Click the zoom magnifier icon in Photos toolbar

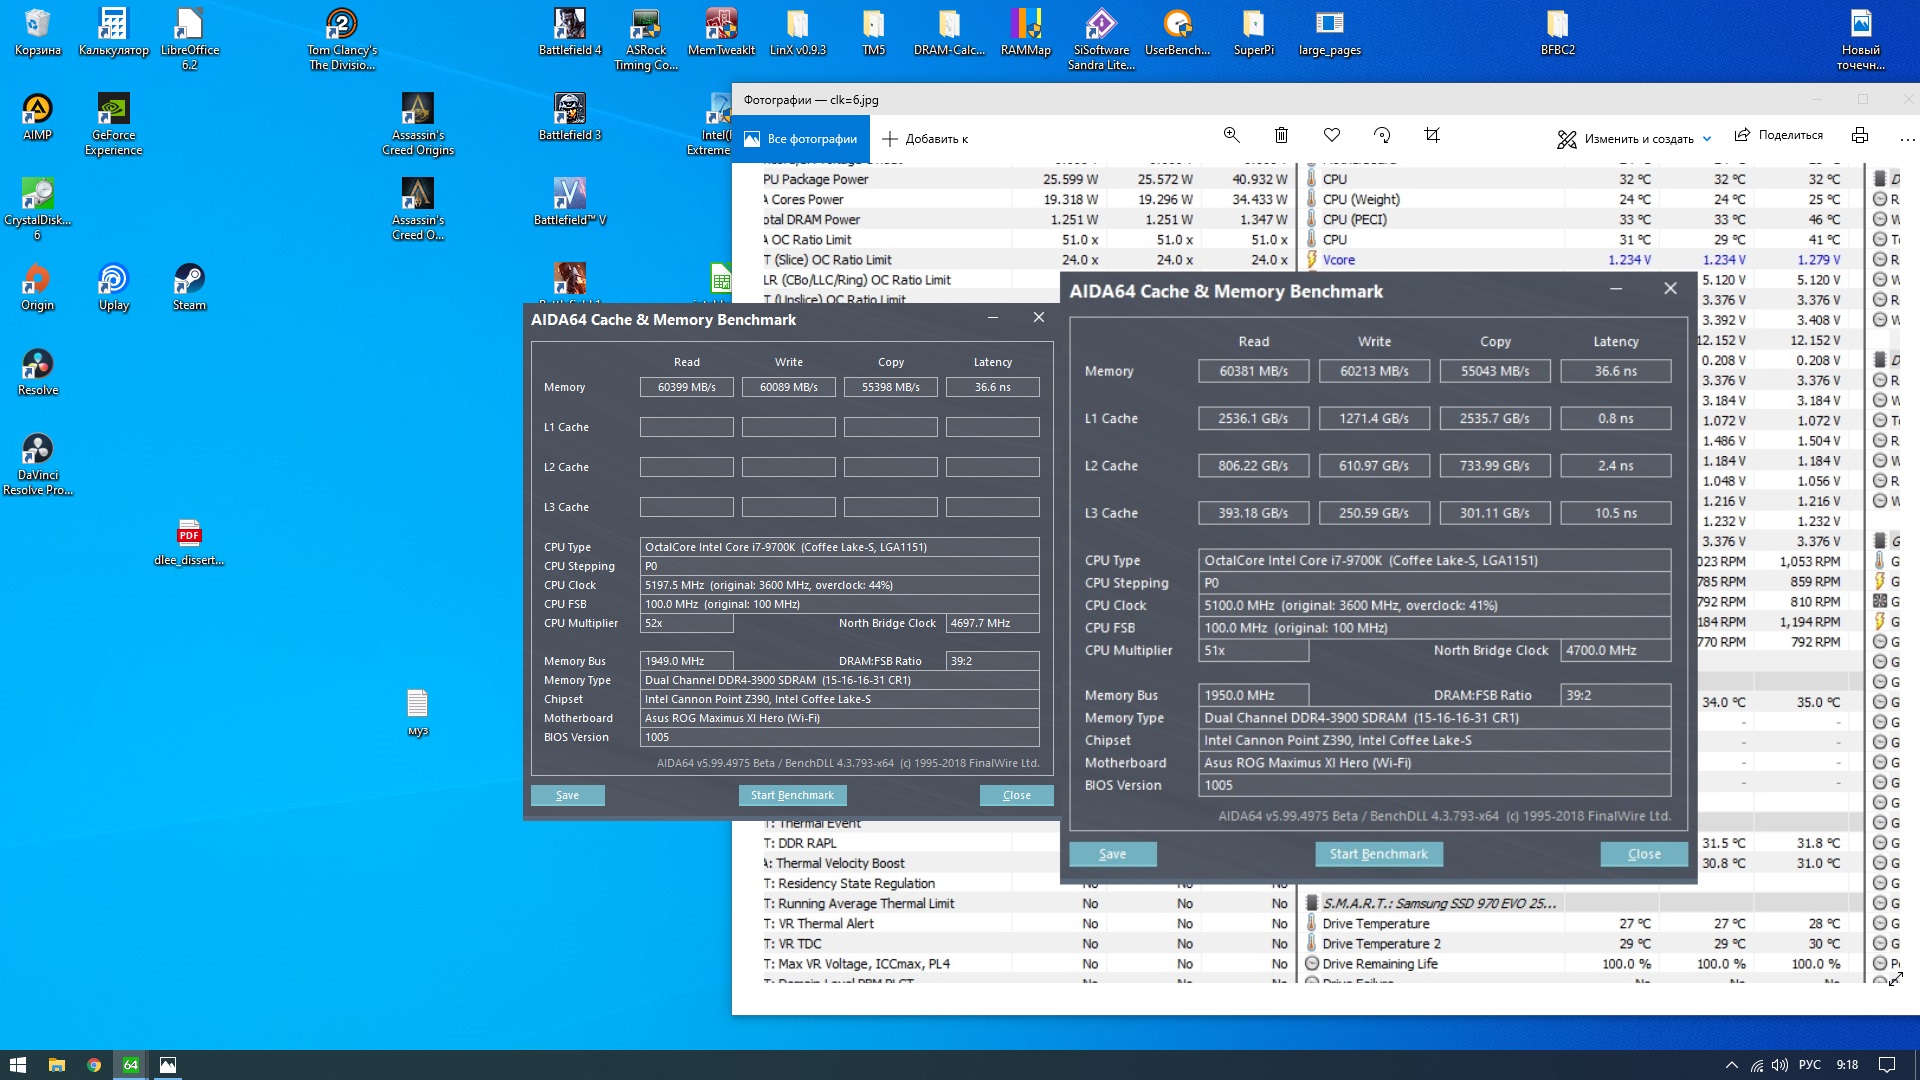click(x=1231, y=136)
